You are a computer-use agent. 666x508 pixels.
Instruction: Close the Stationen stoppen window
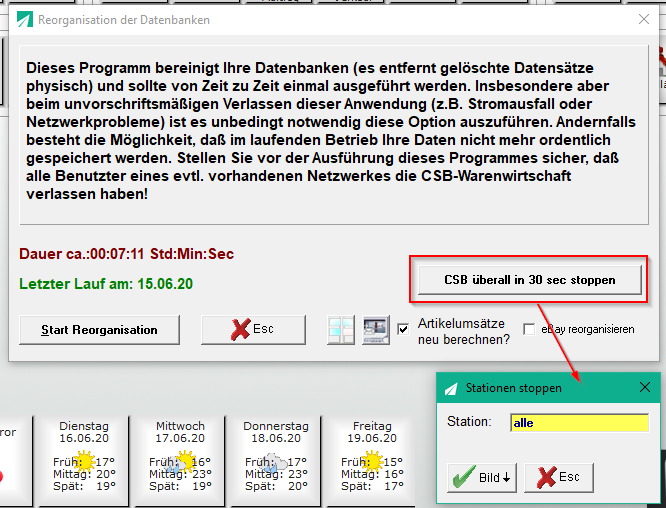[x=645, y=387]
